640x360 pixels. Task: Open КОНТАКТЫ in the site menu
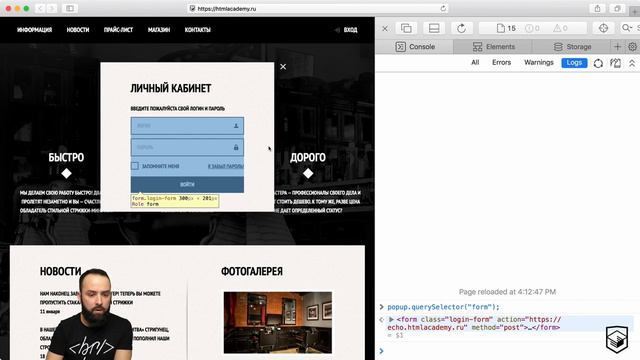[198, 30]
